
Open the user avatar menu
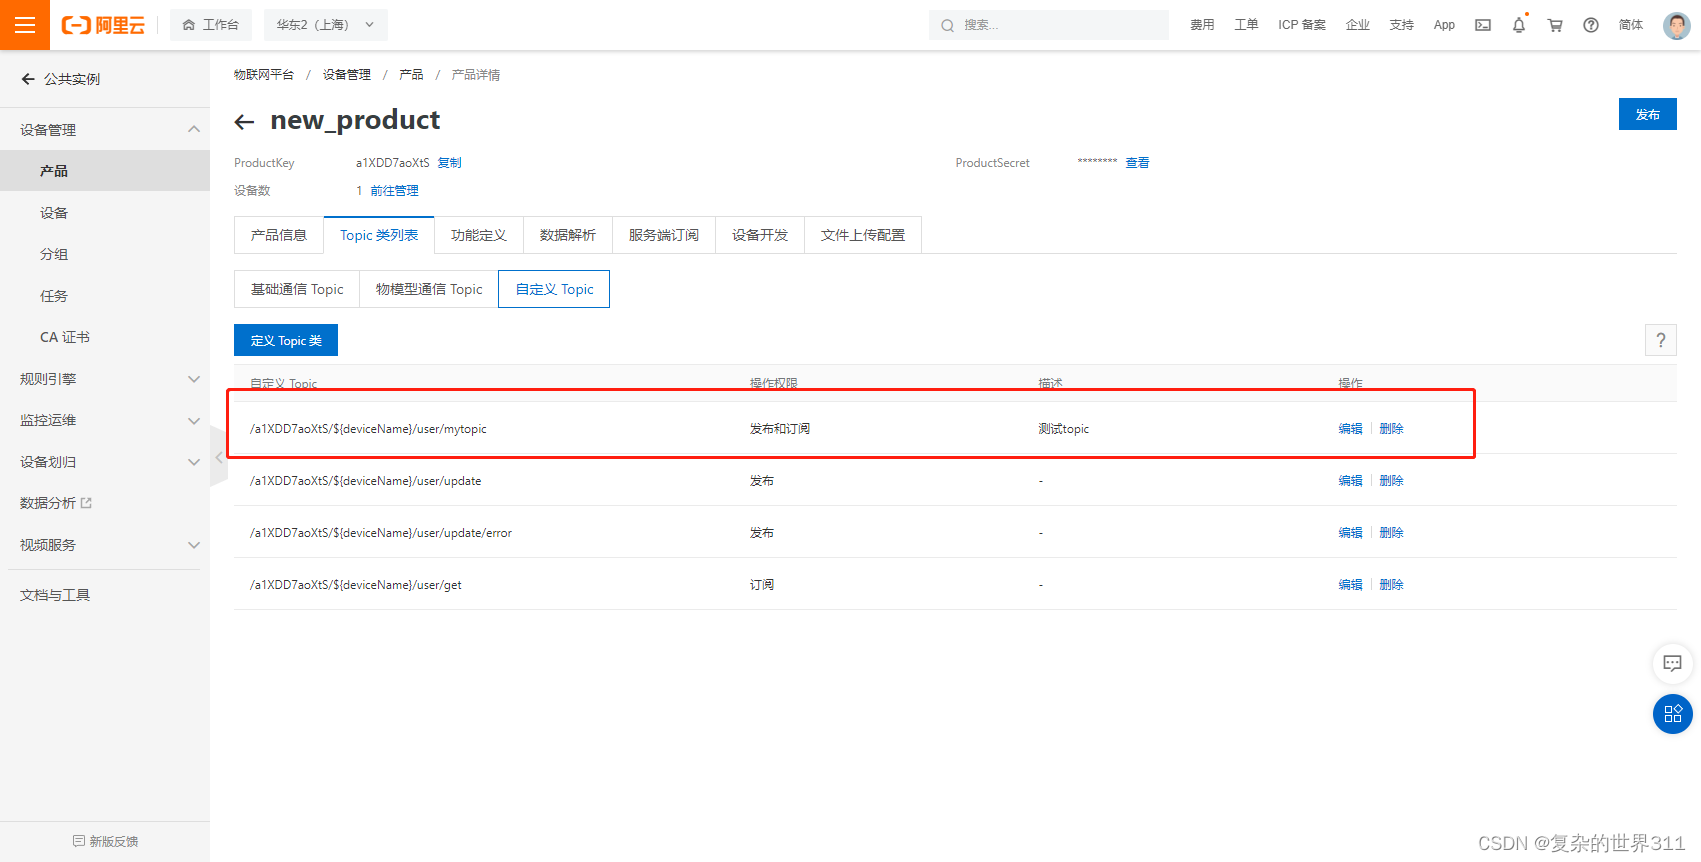pos(1677,25)
